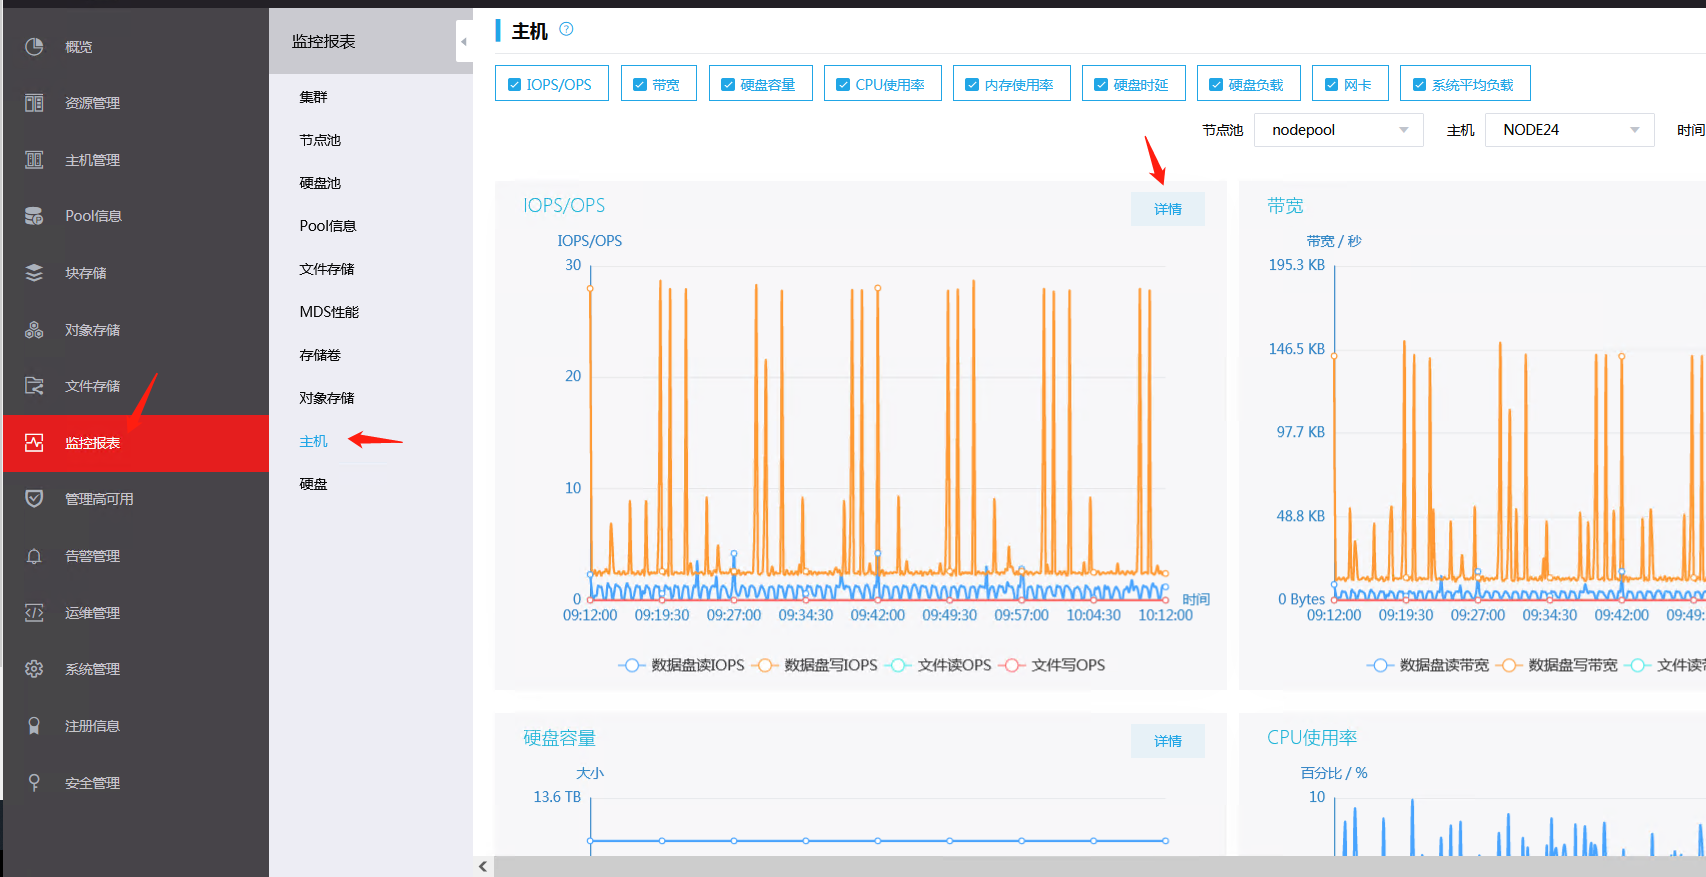1706x877 pixels.
Task: Click the 系统管理 gear icon
Action: [34, 669]
